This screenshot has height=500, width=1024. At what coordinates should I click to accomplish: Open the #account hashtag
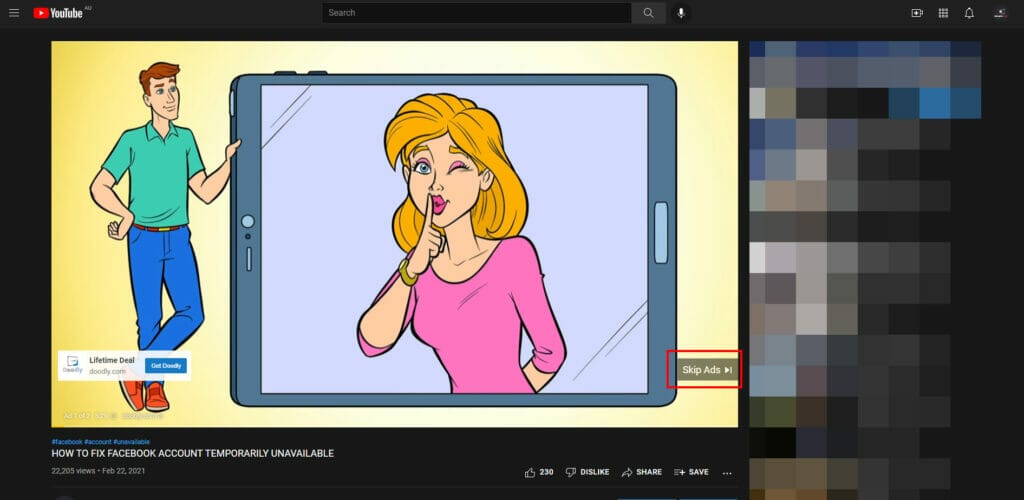(97, 442)
